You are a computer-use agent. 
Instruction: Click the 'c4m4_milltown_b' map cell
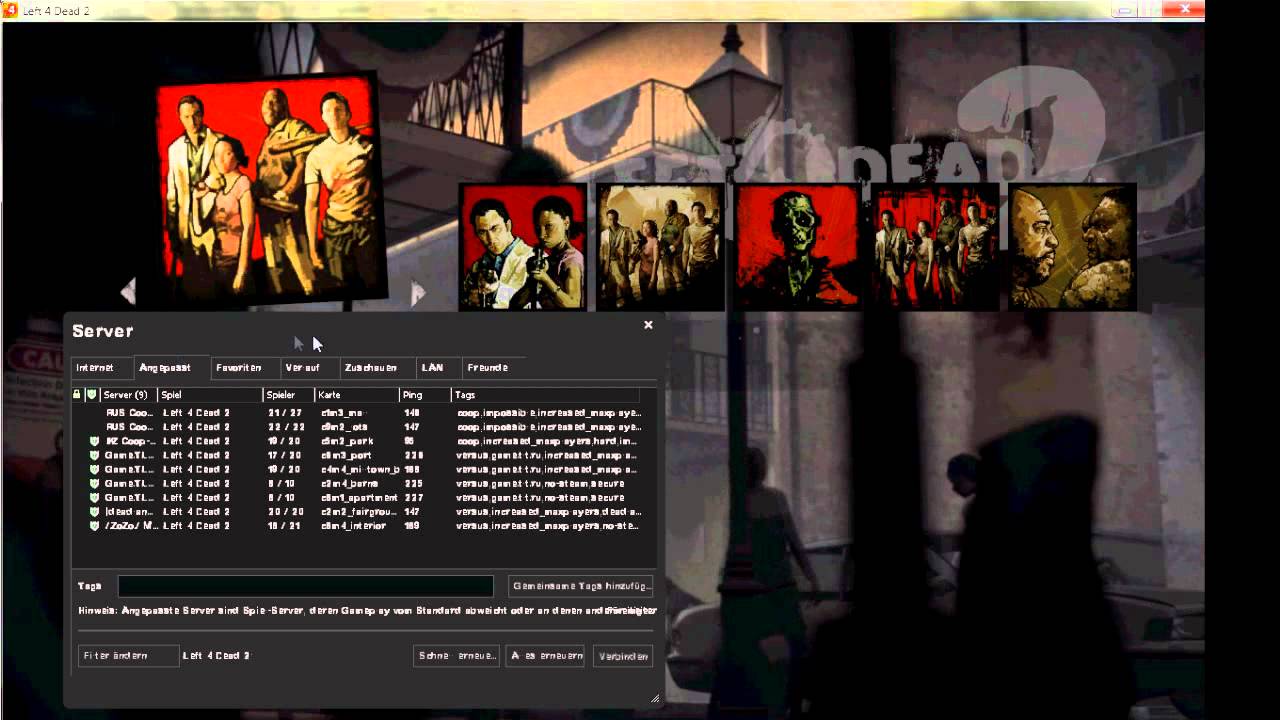(360, 469)
